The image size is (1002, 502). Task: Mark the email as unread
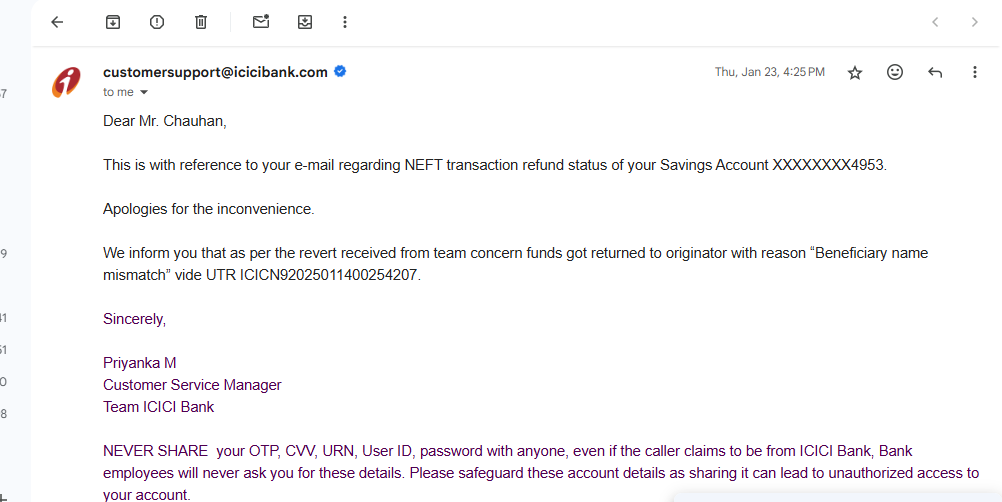point(261,22)
